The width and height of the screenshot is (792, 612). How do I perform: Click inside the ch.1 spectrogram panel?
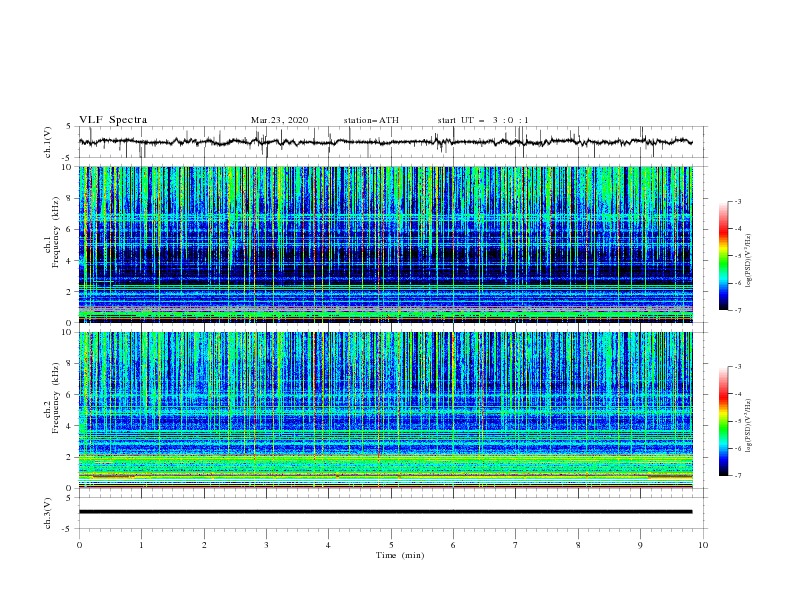tap(385, 244)
